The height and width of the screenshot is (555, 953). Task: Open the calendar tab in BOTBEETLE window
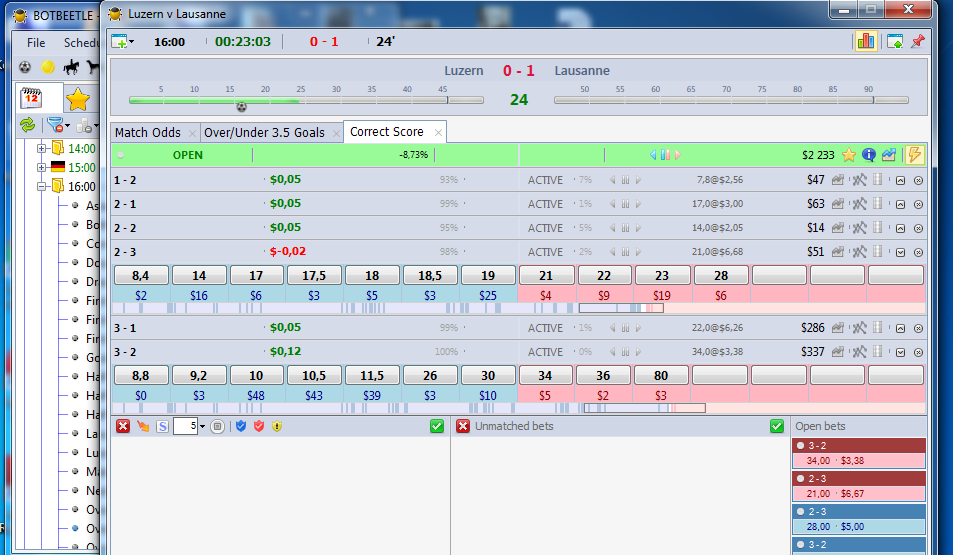point(31,98)
